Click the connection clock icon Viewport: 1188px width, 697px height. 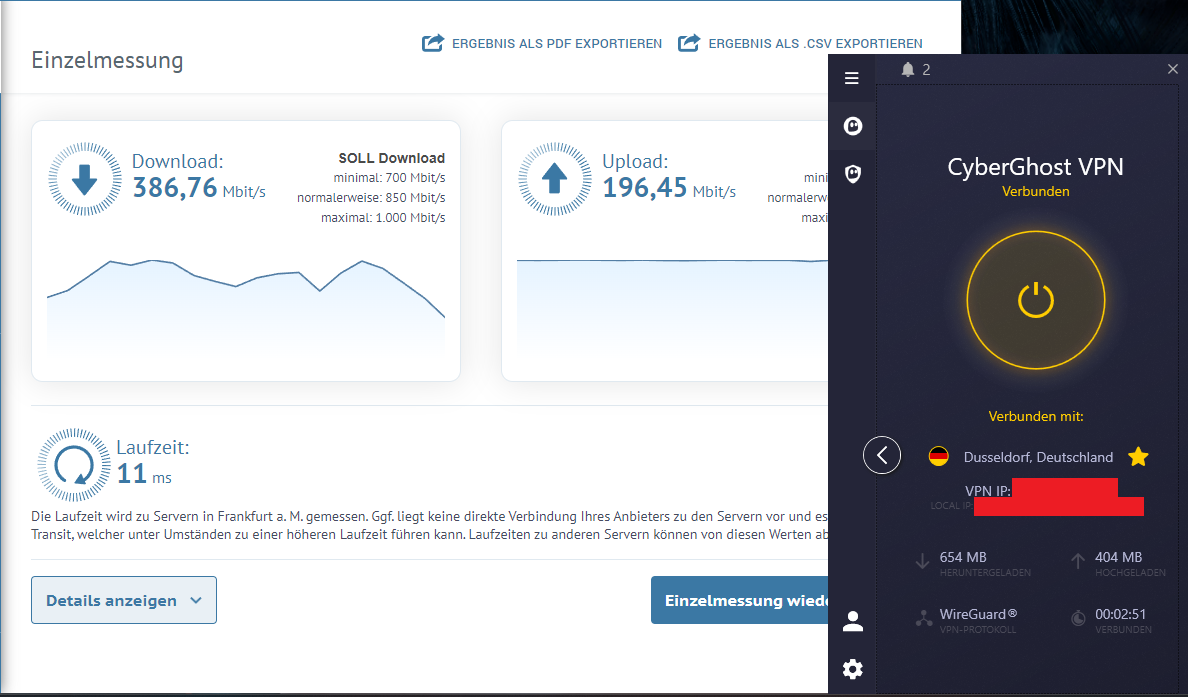(x=1078, y=618)
